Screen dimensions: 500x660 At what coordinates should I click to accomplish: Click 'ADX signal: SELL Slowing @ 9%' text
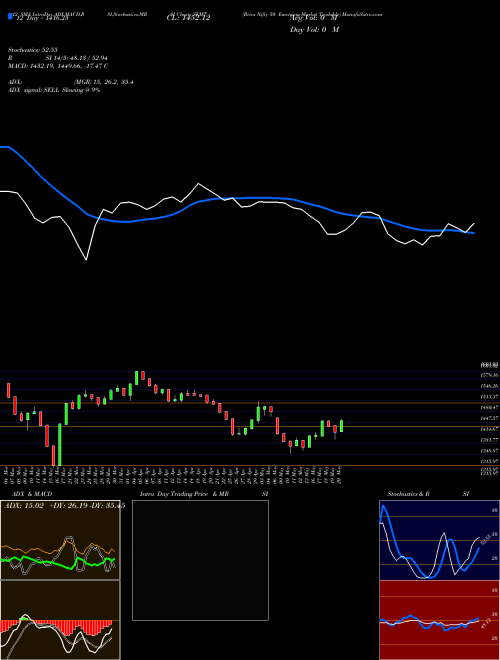[x=54, y=90]
